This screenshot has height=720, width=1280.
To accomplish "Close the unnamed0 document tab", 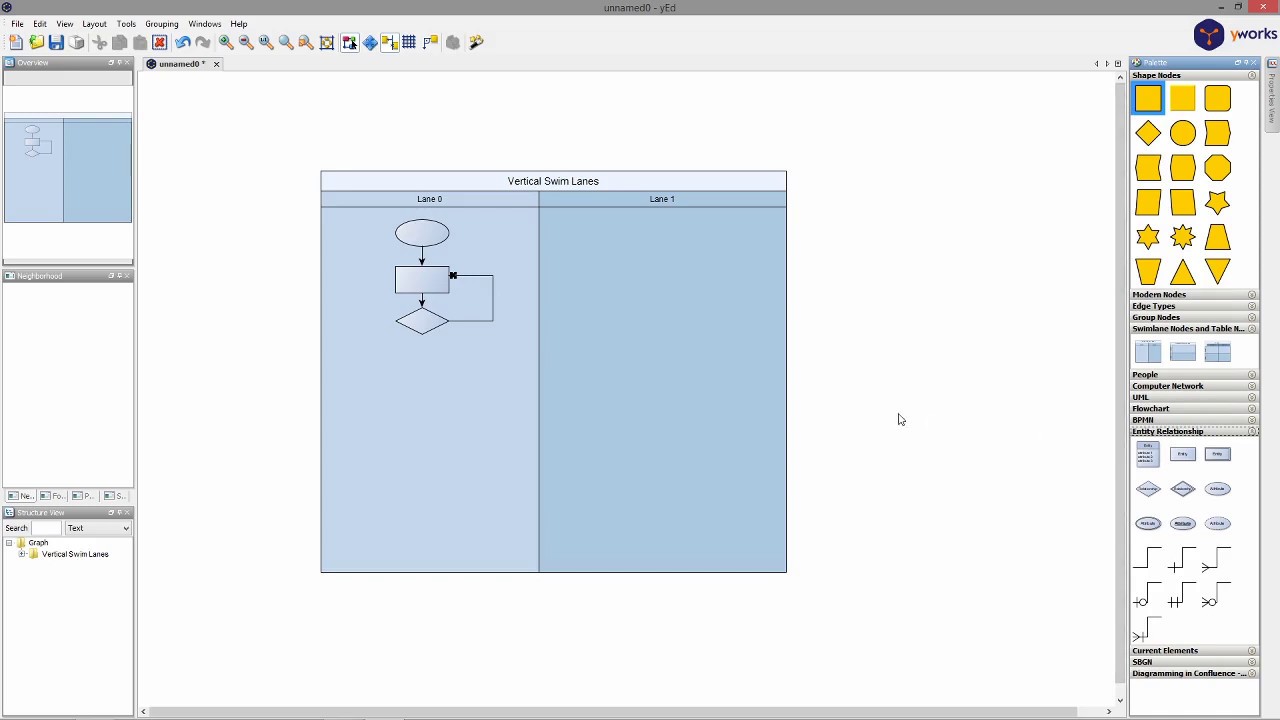I will (216, 64).
